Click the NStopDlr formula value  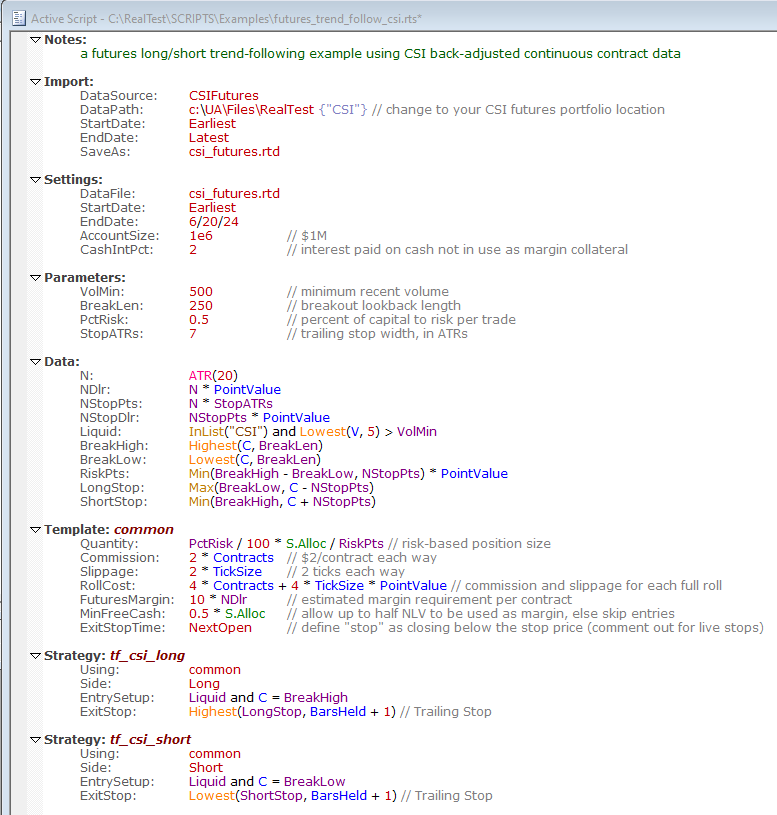tap(259, 418)
